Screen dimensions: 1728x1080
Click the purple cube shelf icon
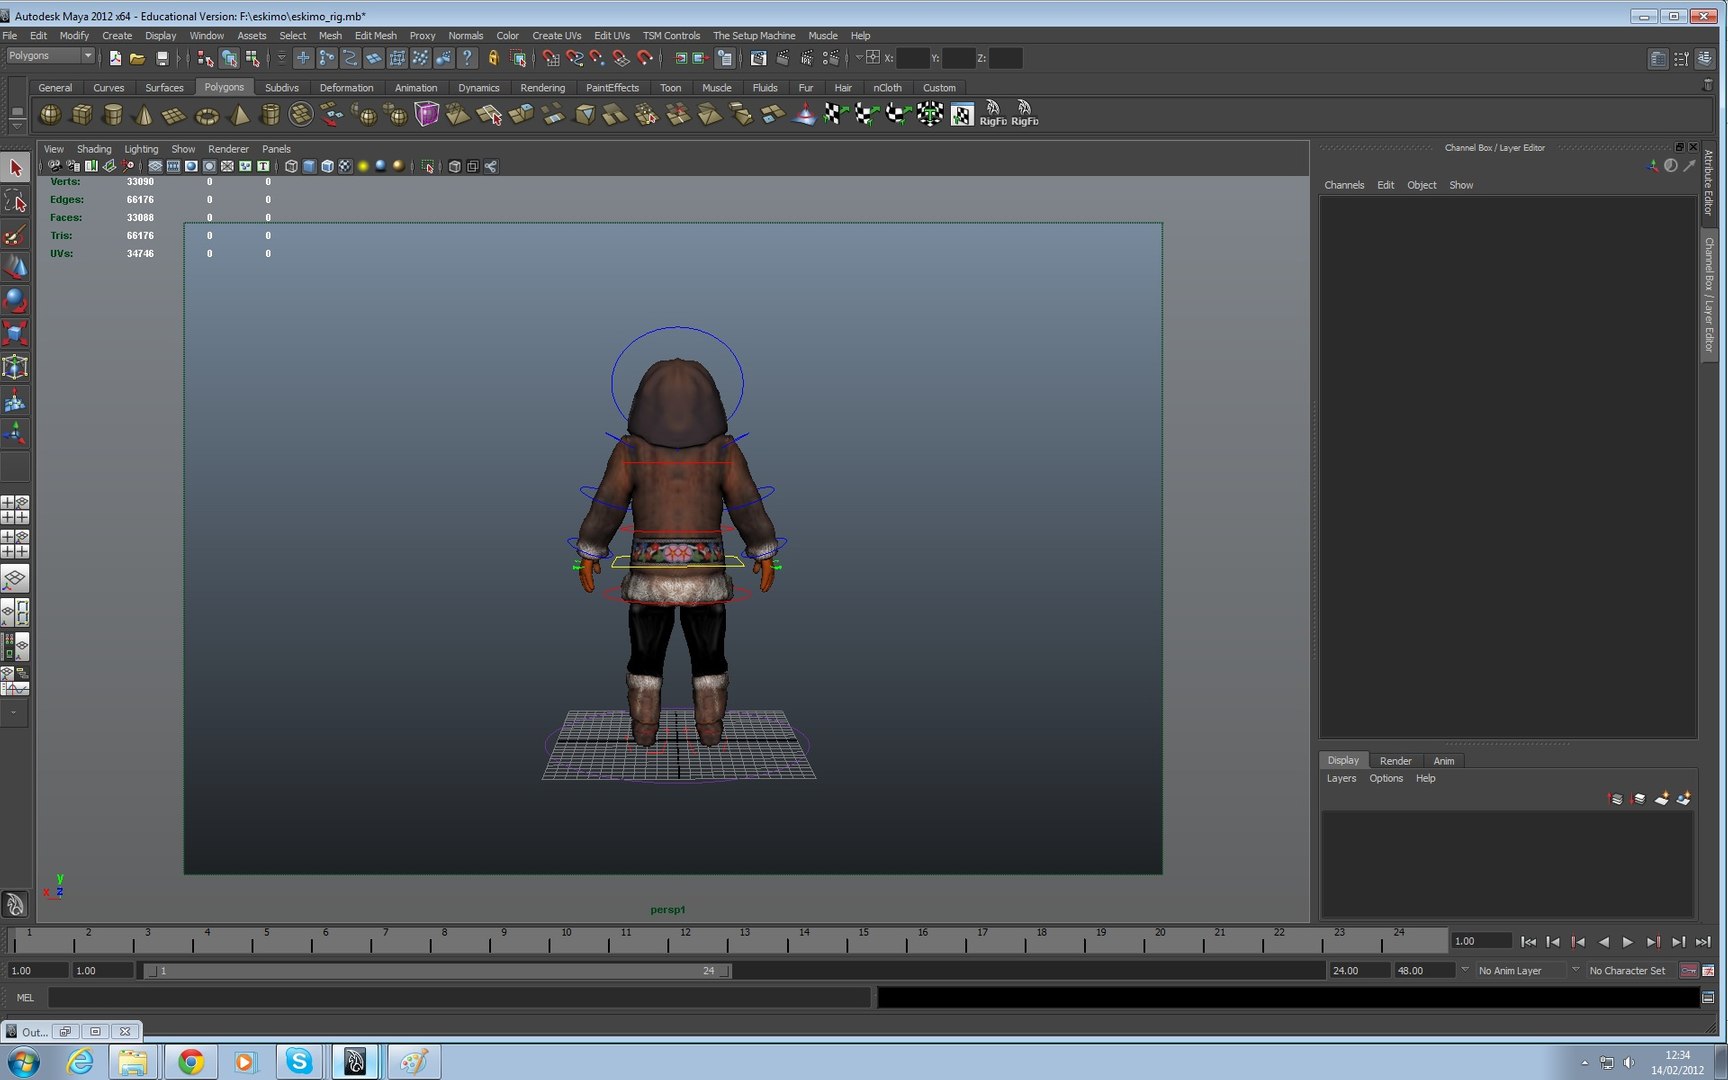427,115
